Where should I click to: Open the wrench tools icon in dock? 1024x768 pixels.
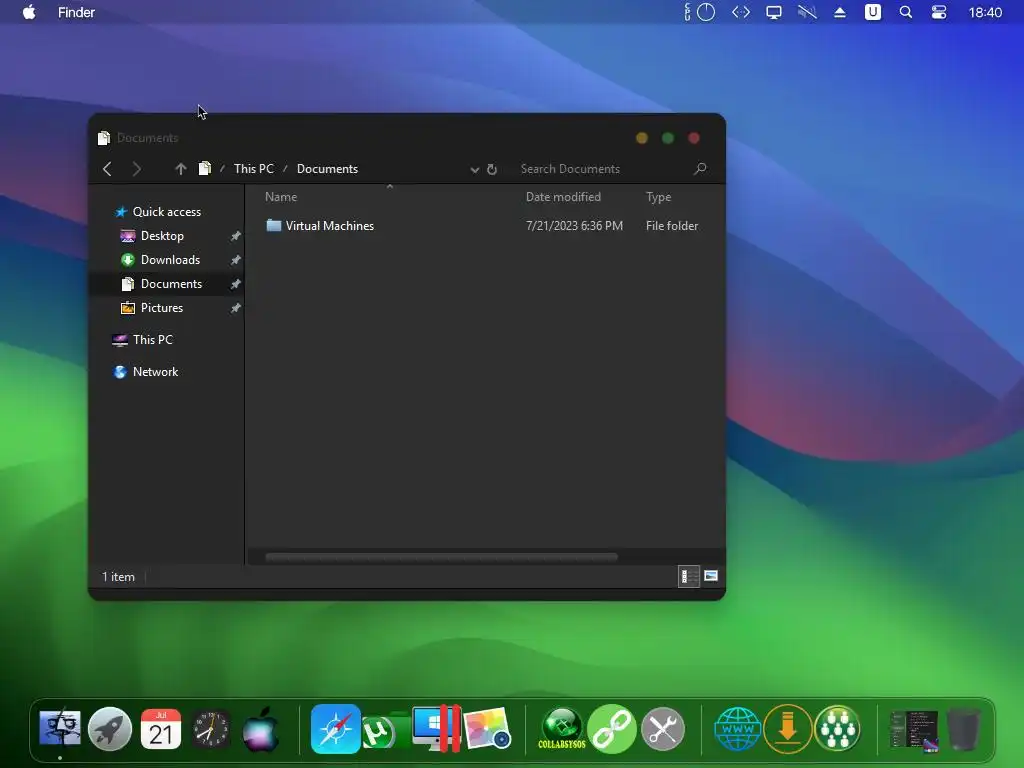point(663,728)
